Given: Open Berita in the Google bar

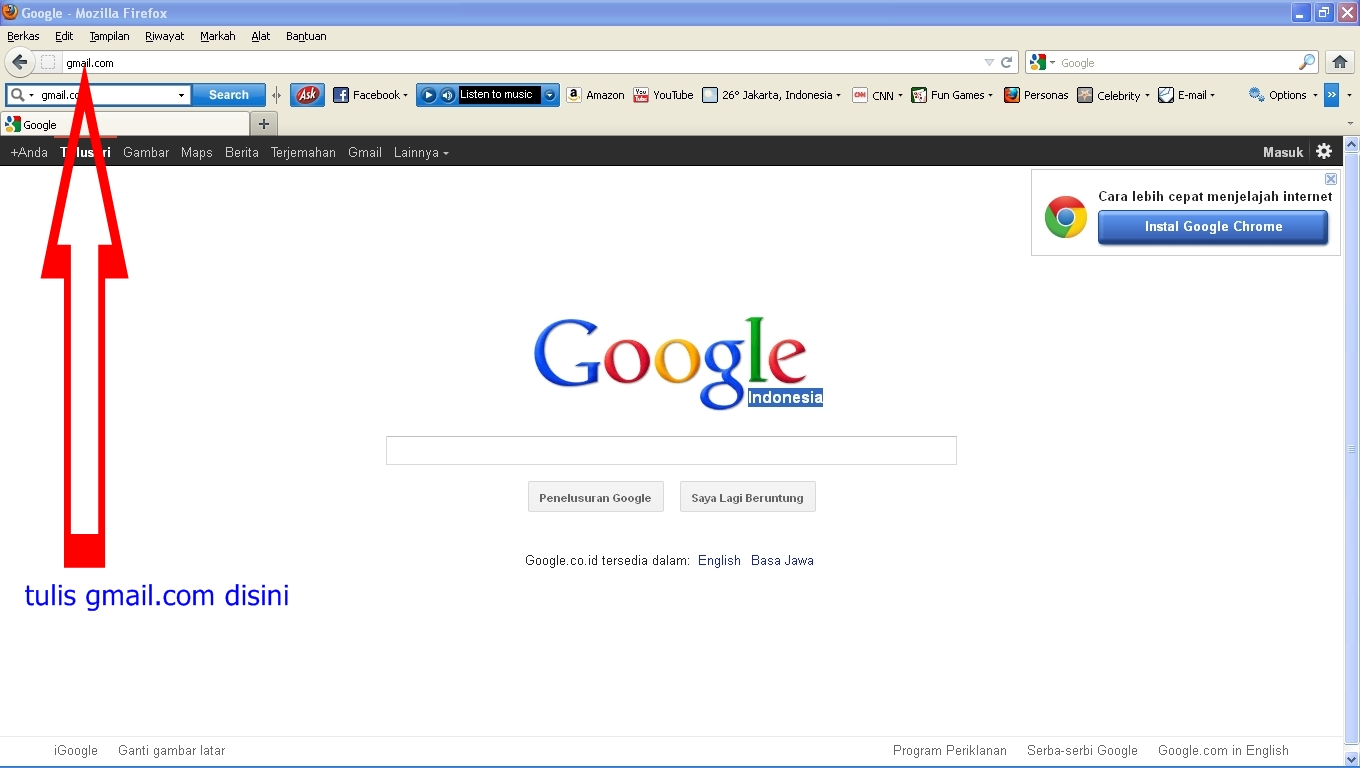Looking at the screenshot, I should click(x=242, y=152).
